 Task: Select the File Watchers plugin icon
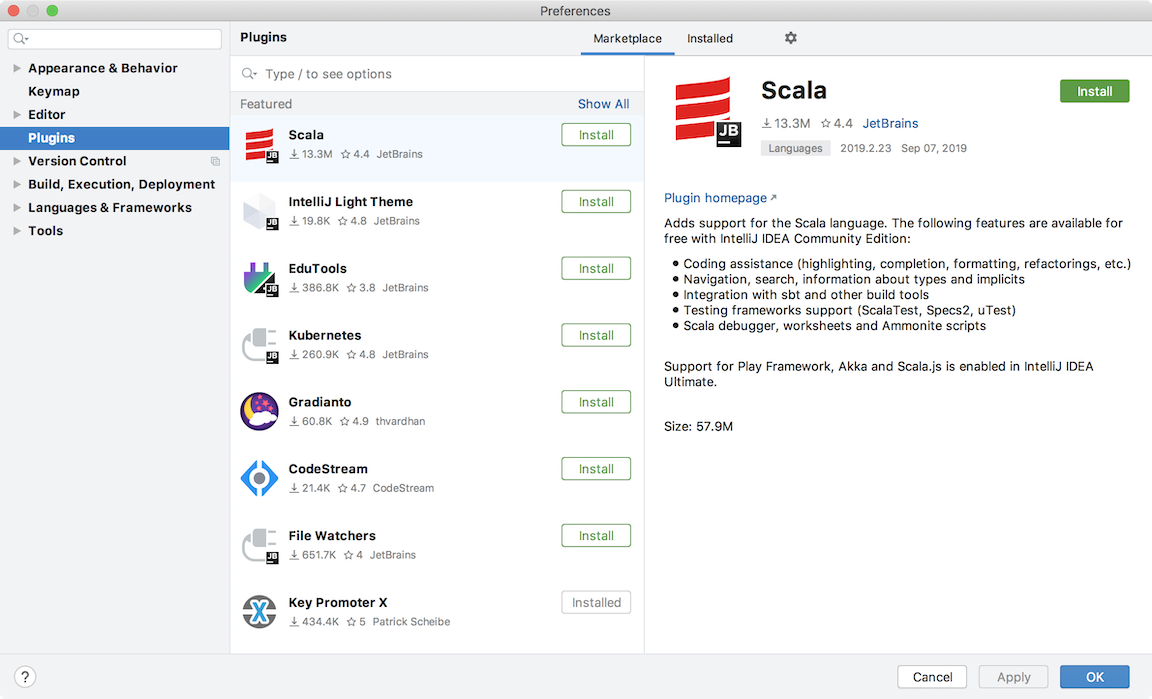tap(259, 545)
